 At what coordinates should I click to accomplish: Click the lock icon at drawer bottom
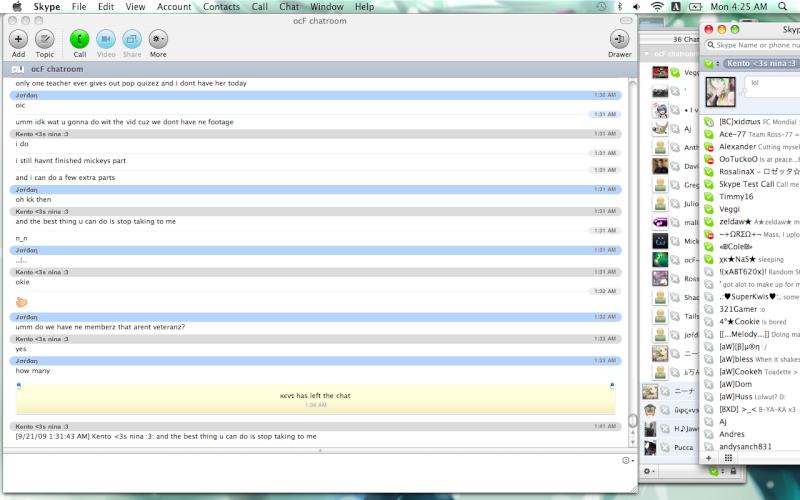[x=733, y=471]
